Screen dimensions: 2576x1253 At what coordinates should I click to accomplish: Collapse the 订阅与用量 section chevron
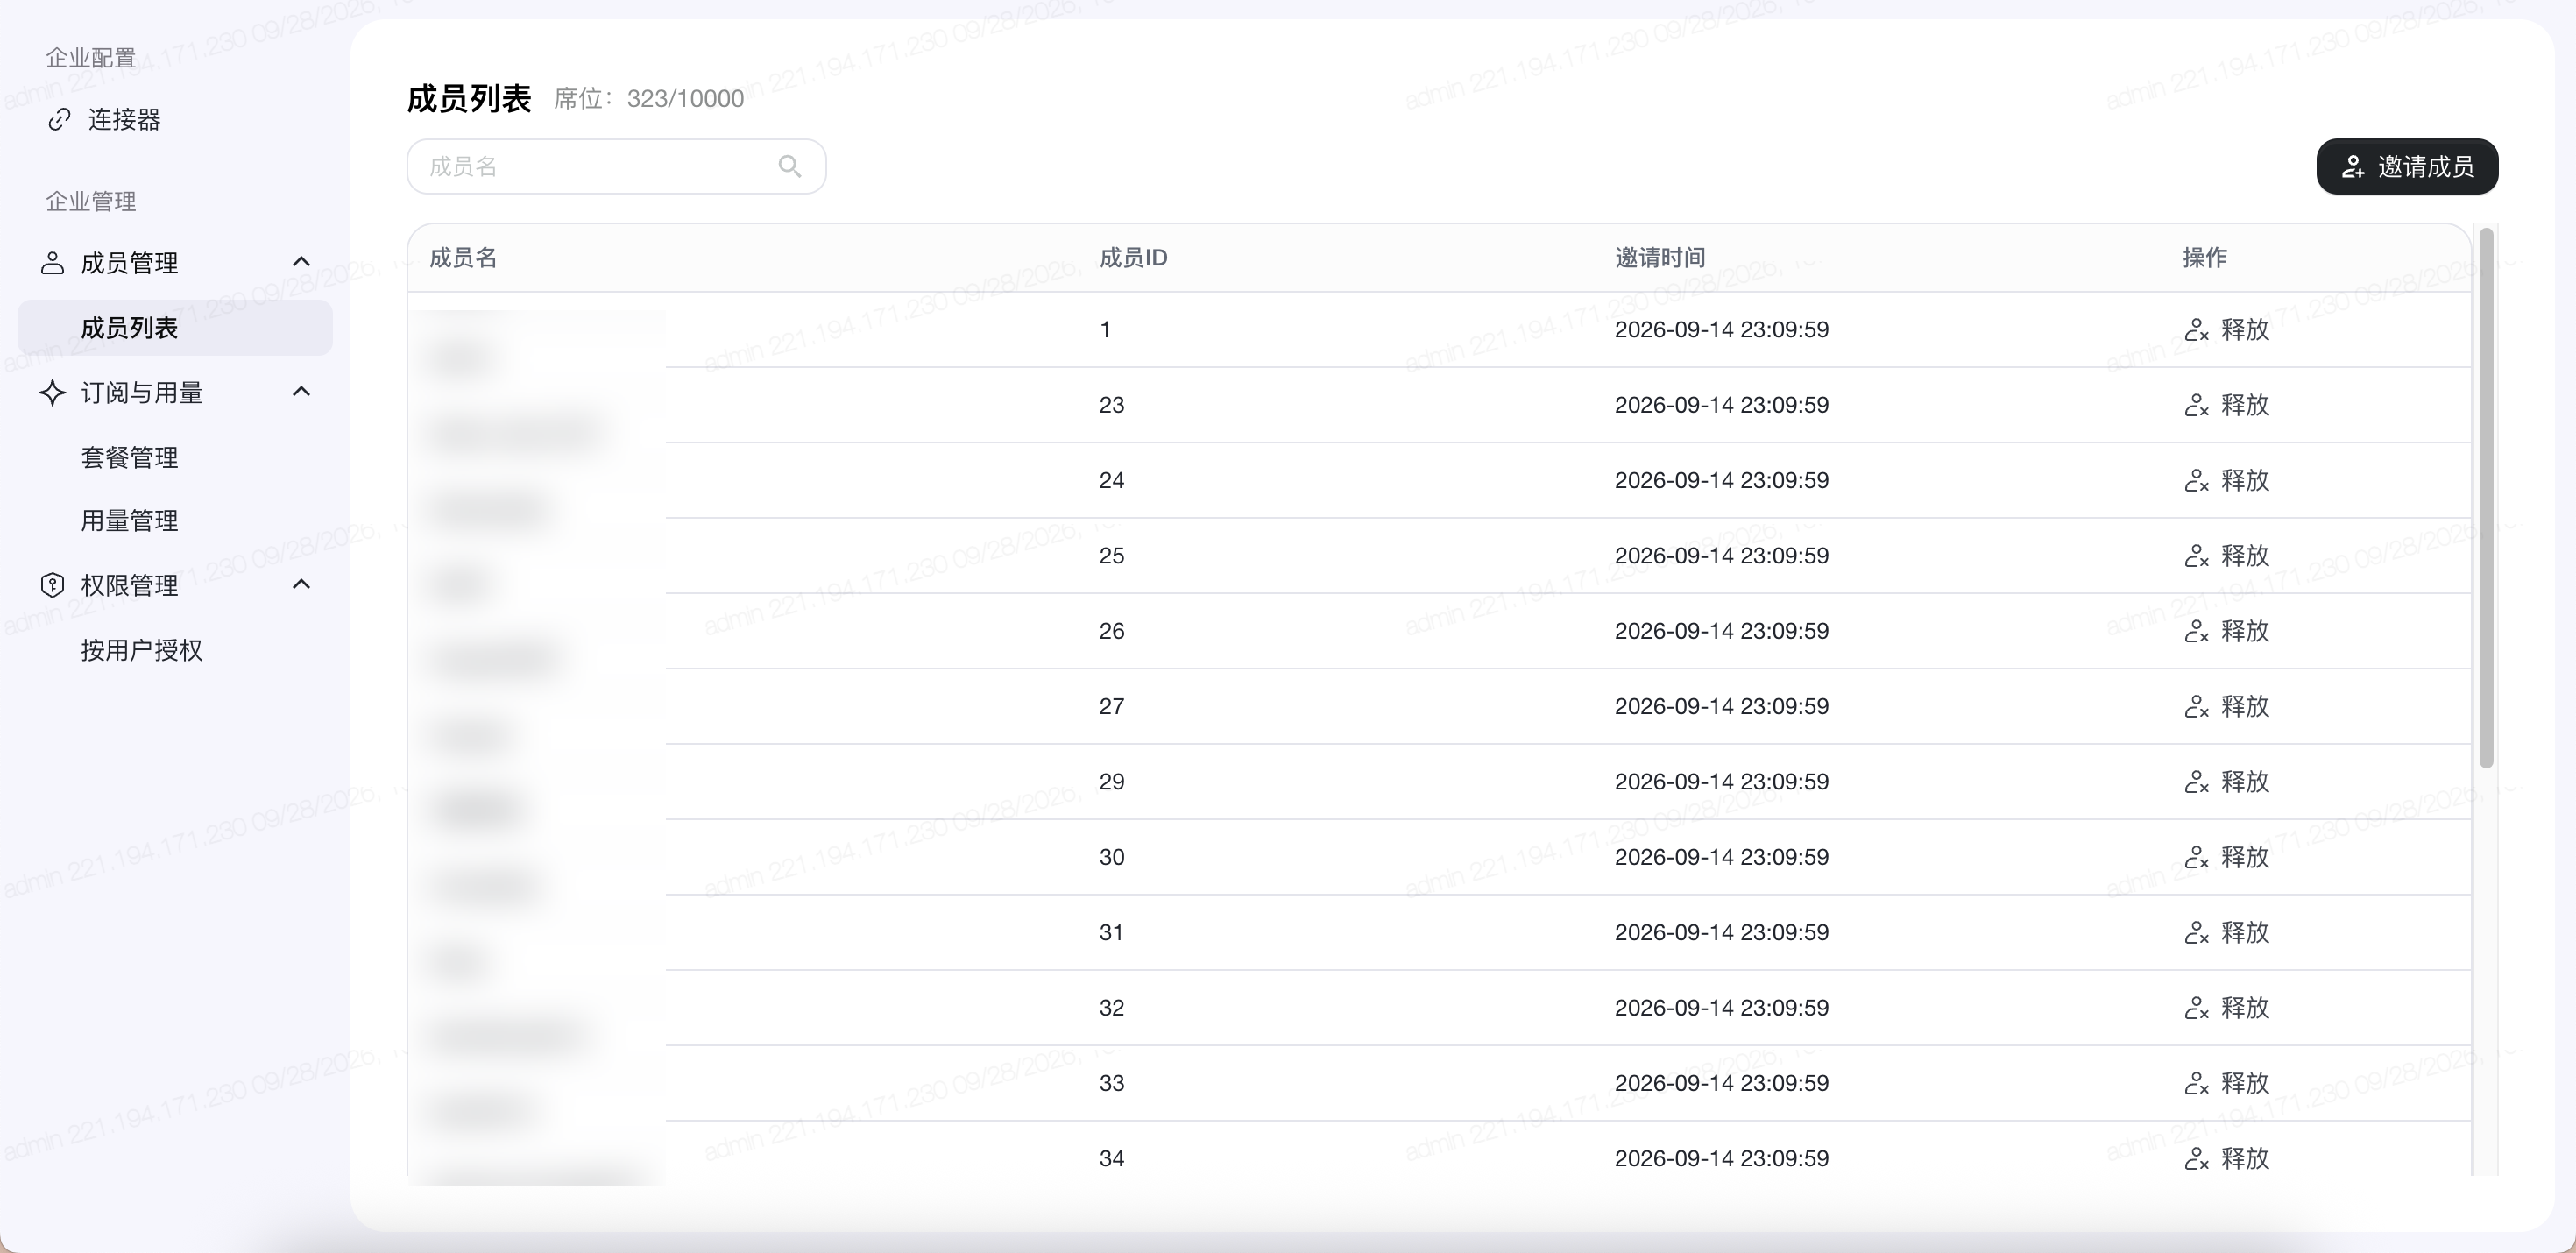click(301, 391)
